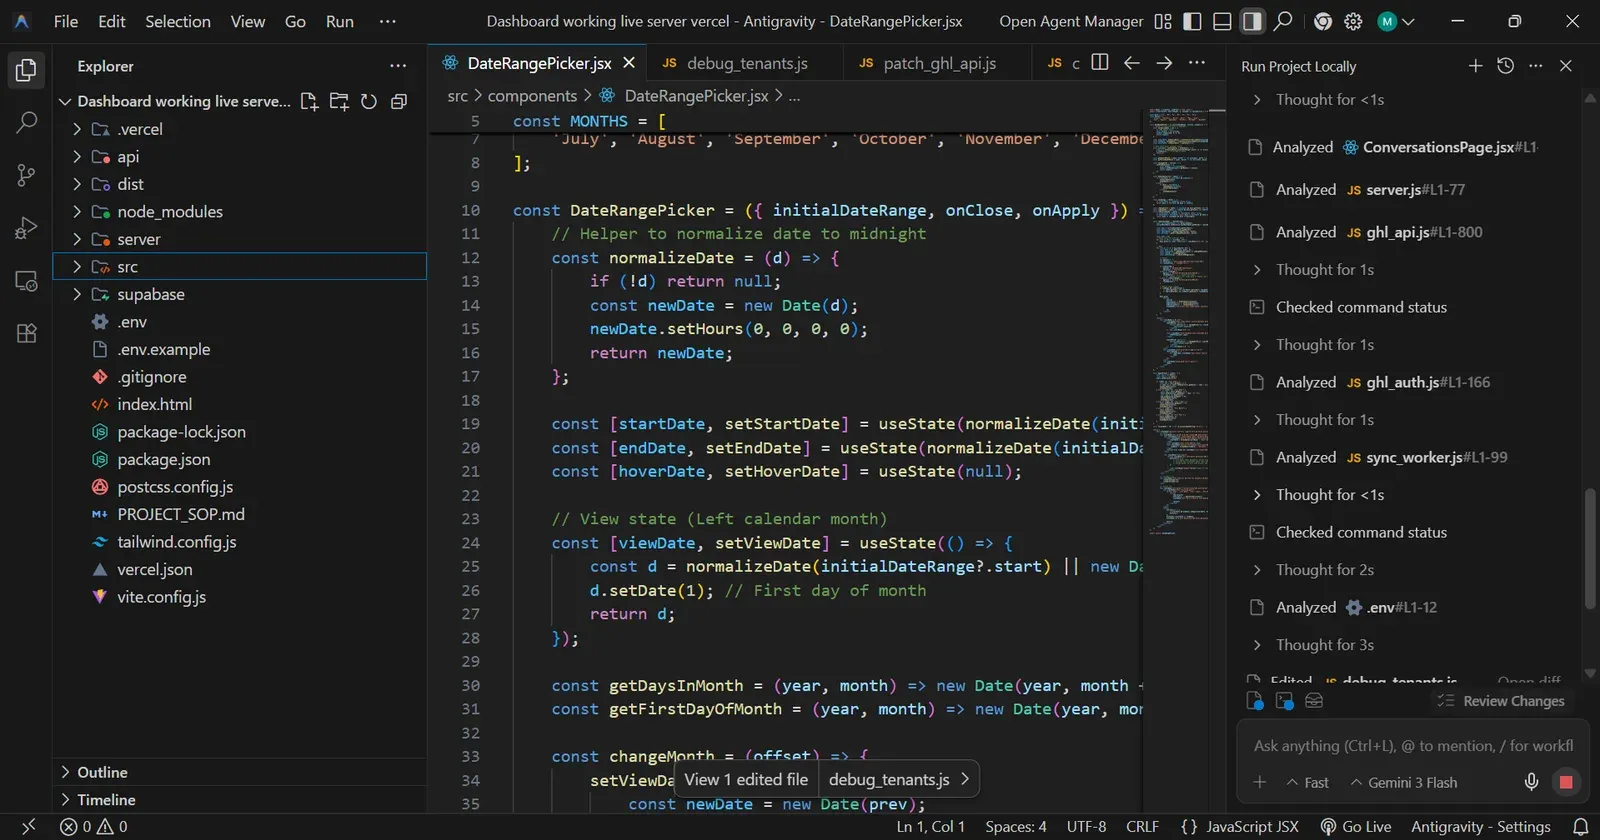This screenshot has width=1600, height=840.
Task: Expand the node_modules folder
Action: (239, 212)
